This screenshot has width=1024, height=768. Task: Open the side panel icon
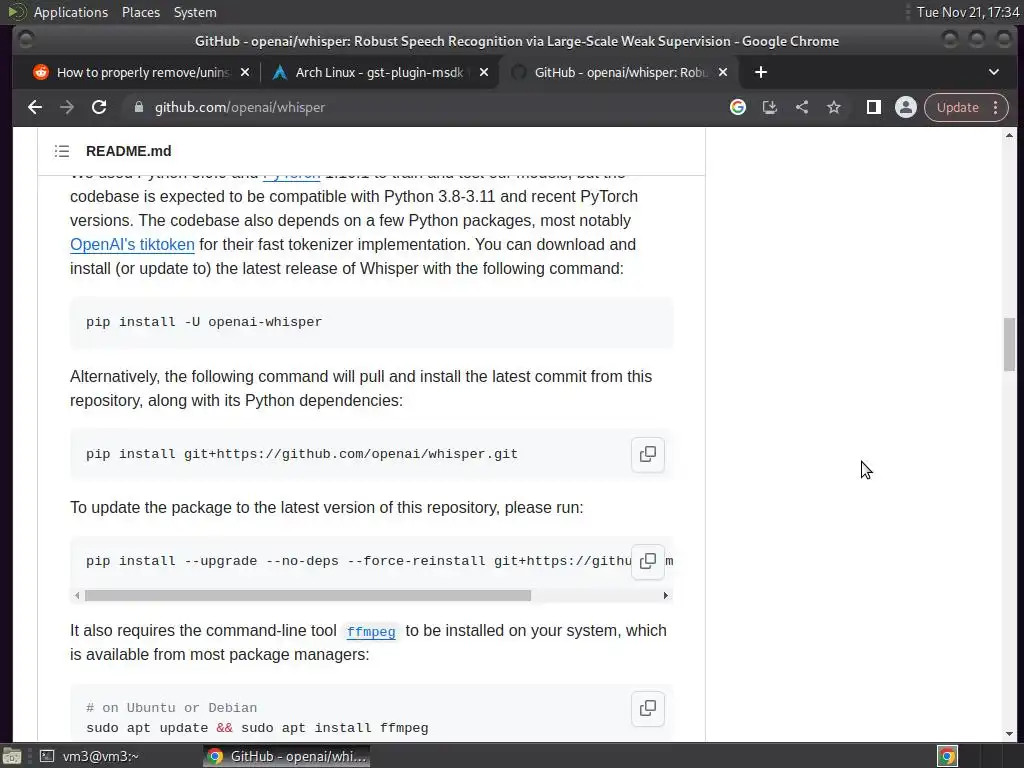pos(874,107)
